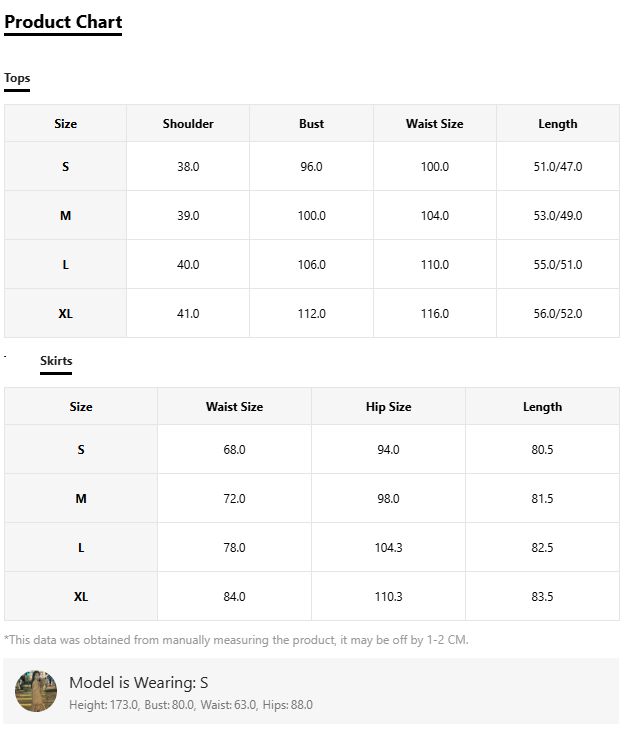Select the XL row in Tops table
Screen dimensions: 624x734
click(312, 314)
